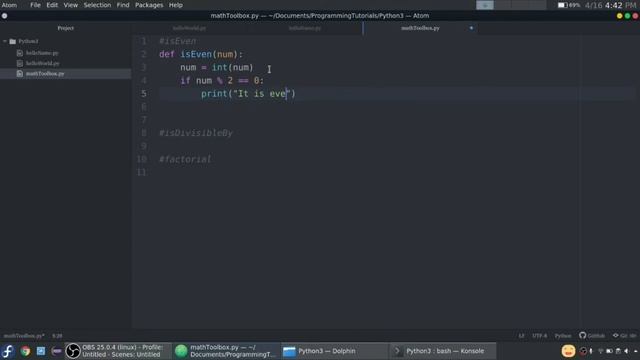
Task: Switch to the OBS 25.0.4 taskbar window
Action: point(118,351)
